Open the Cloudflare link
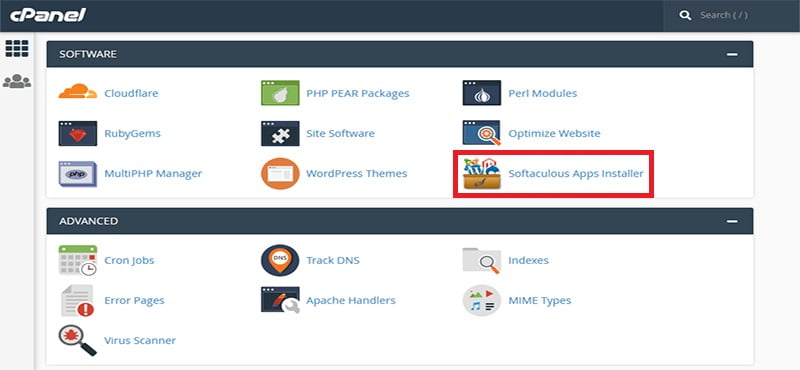 pos(131,93)
